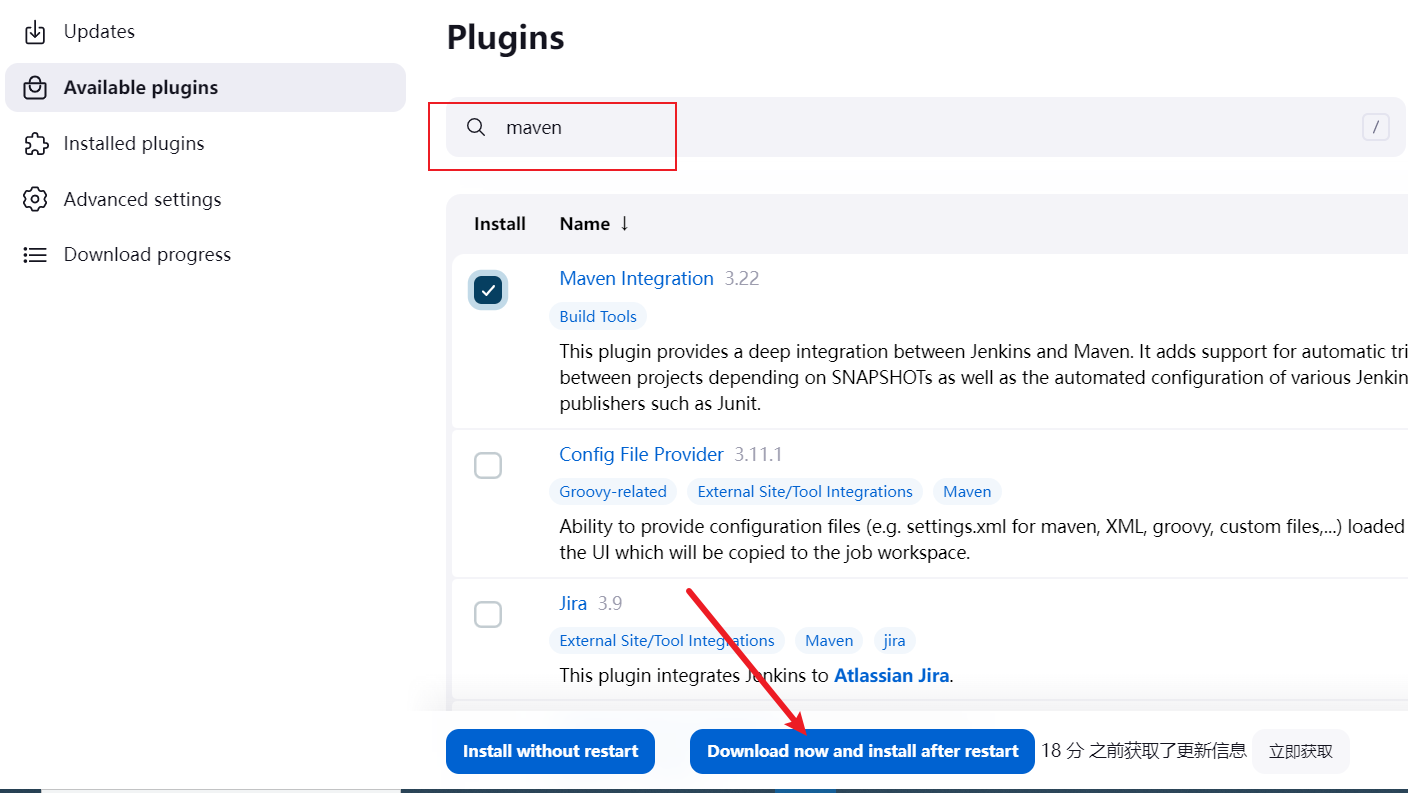The image size is (1408, 793).
Task: Enable the Jira plugin checkbox
Action: point(488,614)
